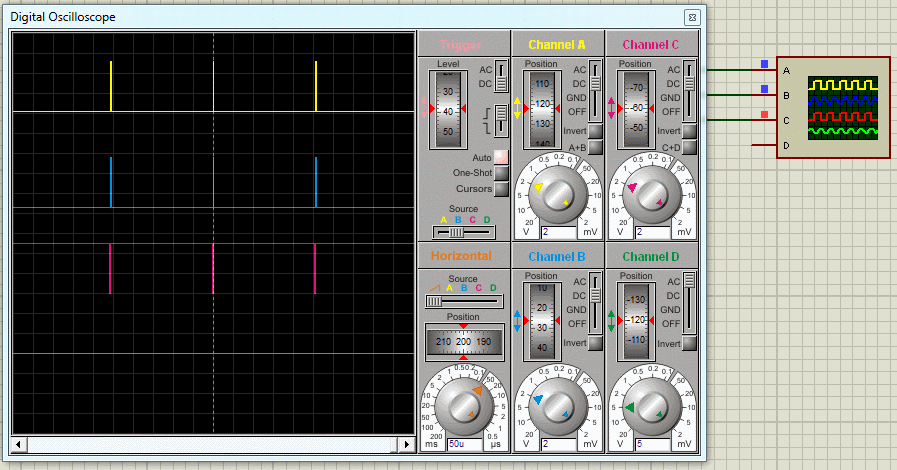Select the Channel C panel header

click(652, 44)
